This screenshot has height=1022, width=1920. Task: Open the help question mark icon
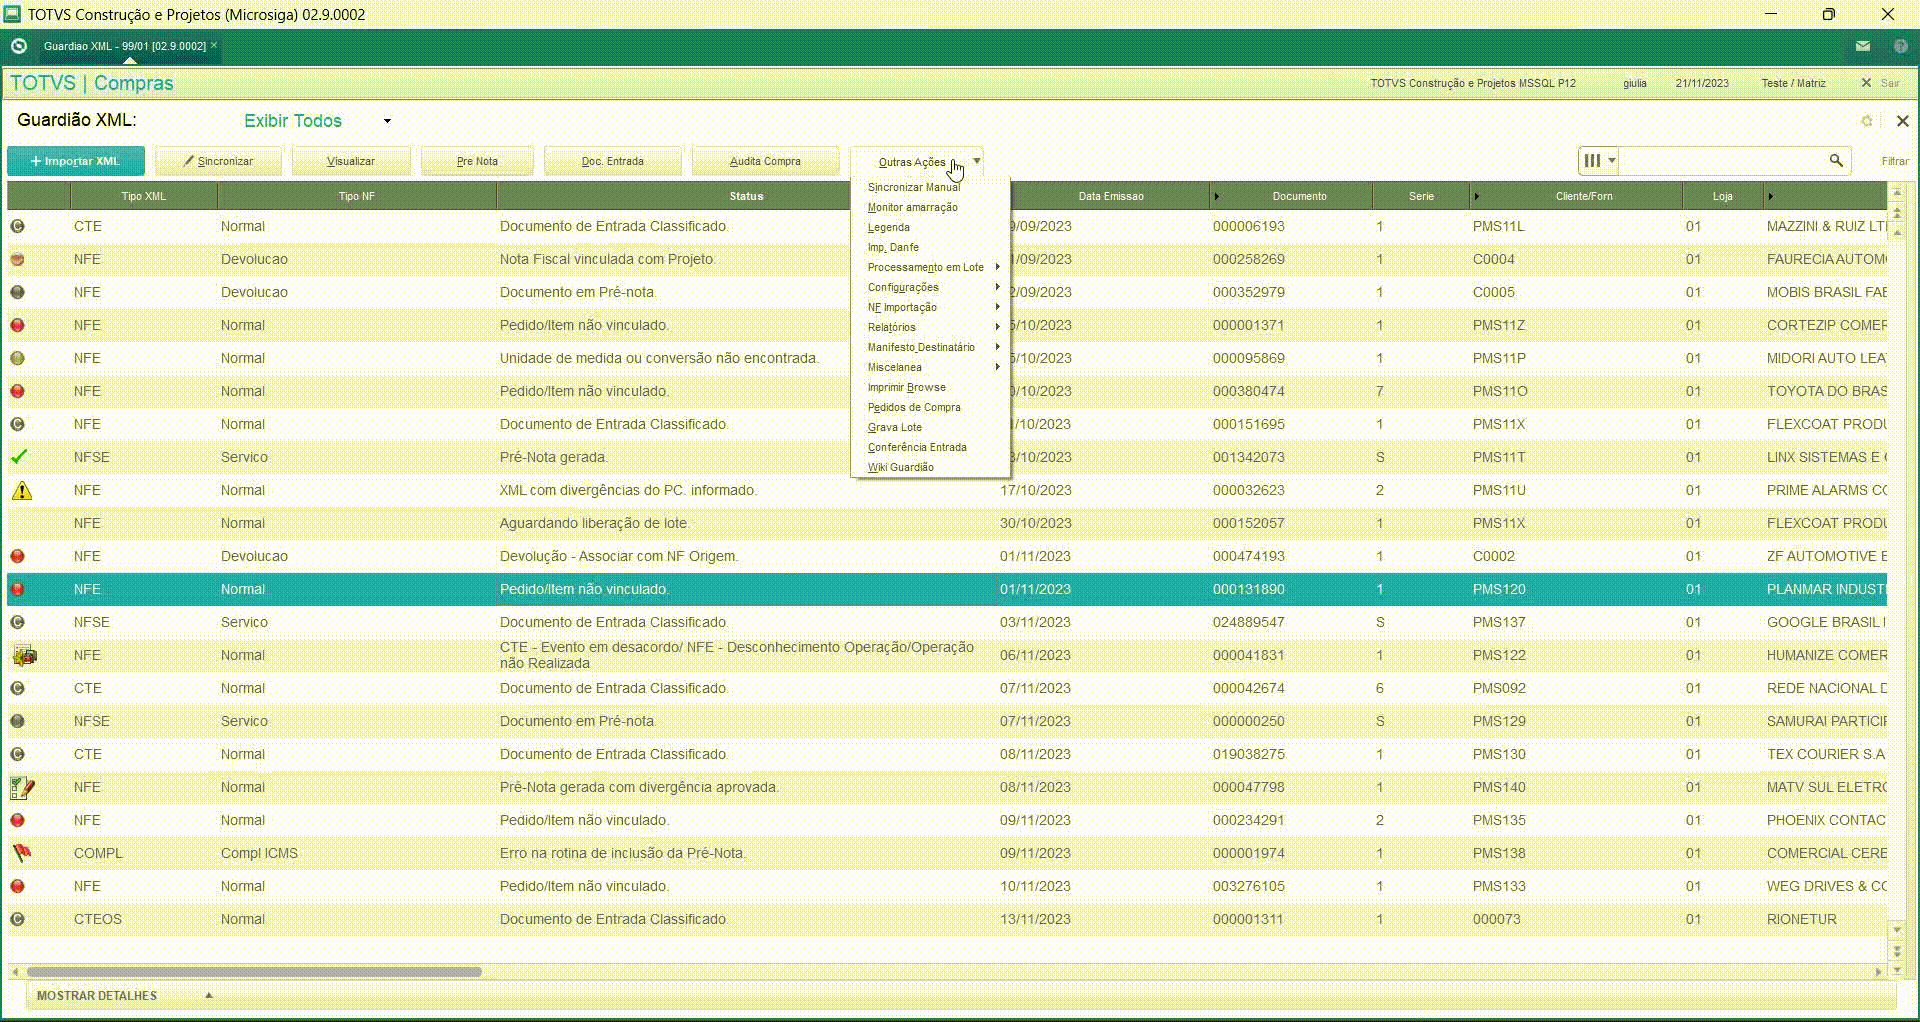click(1900, 46)
